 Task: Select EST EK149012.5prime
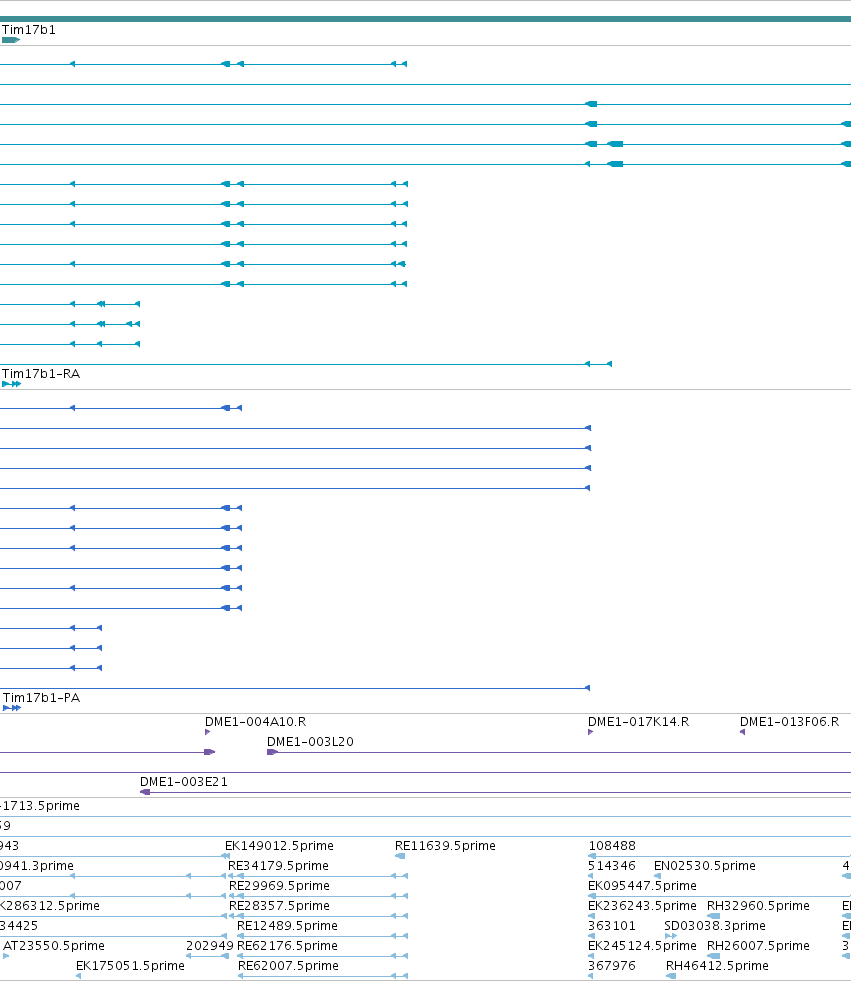click(279, 846)
